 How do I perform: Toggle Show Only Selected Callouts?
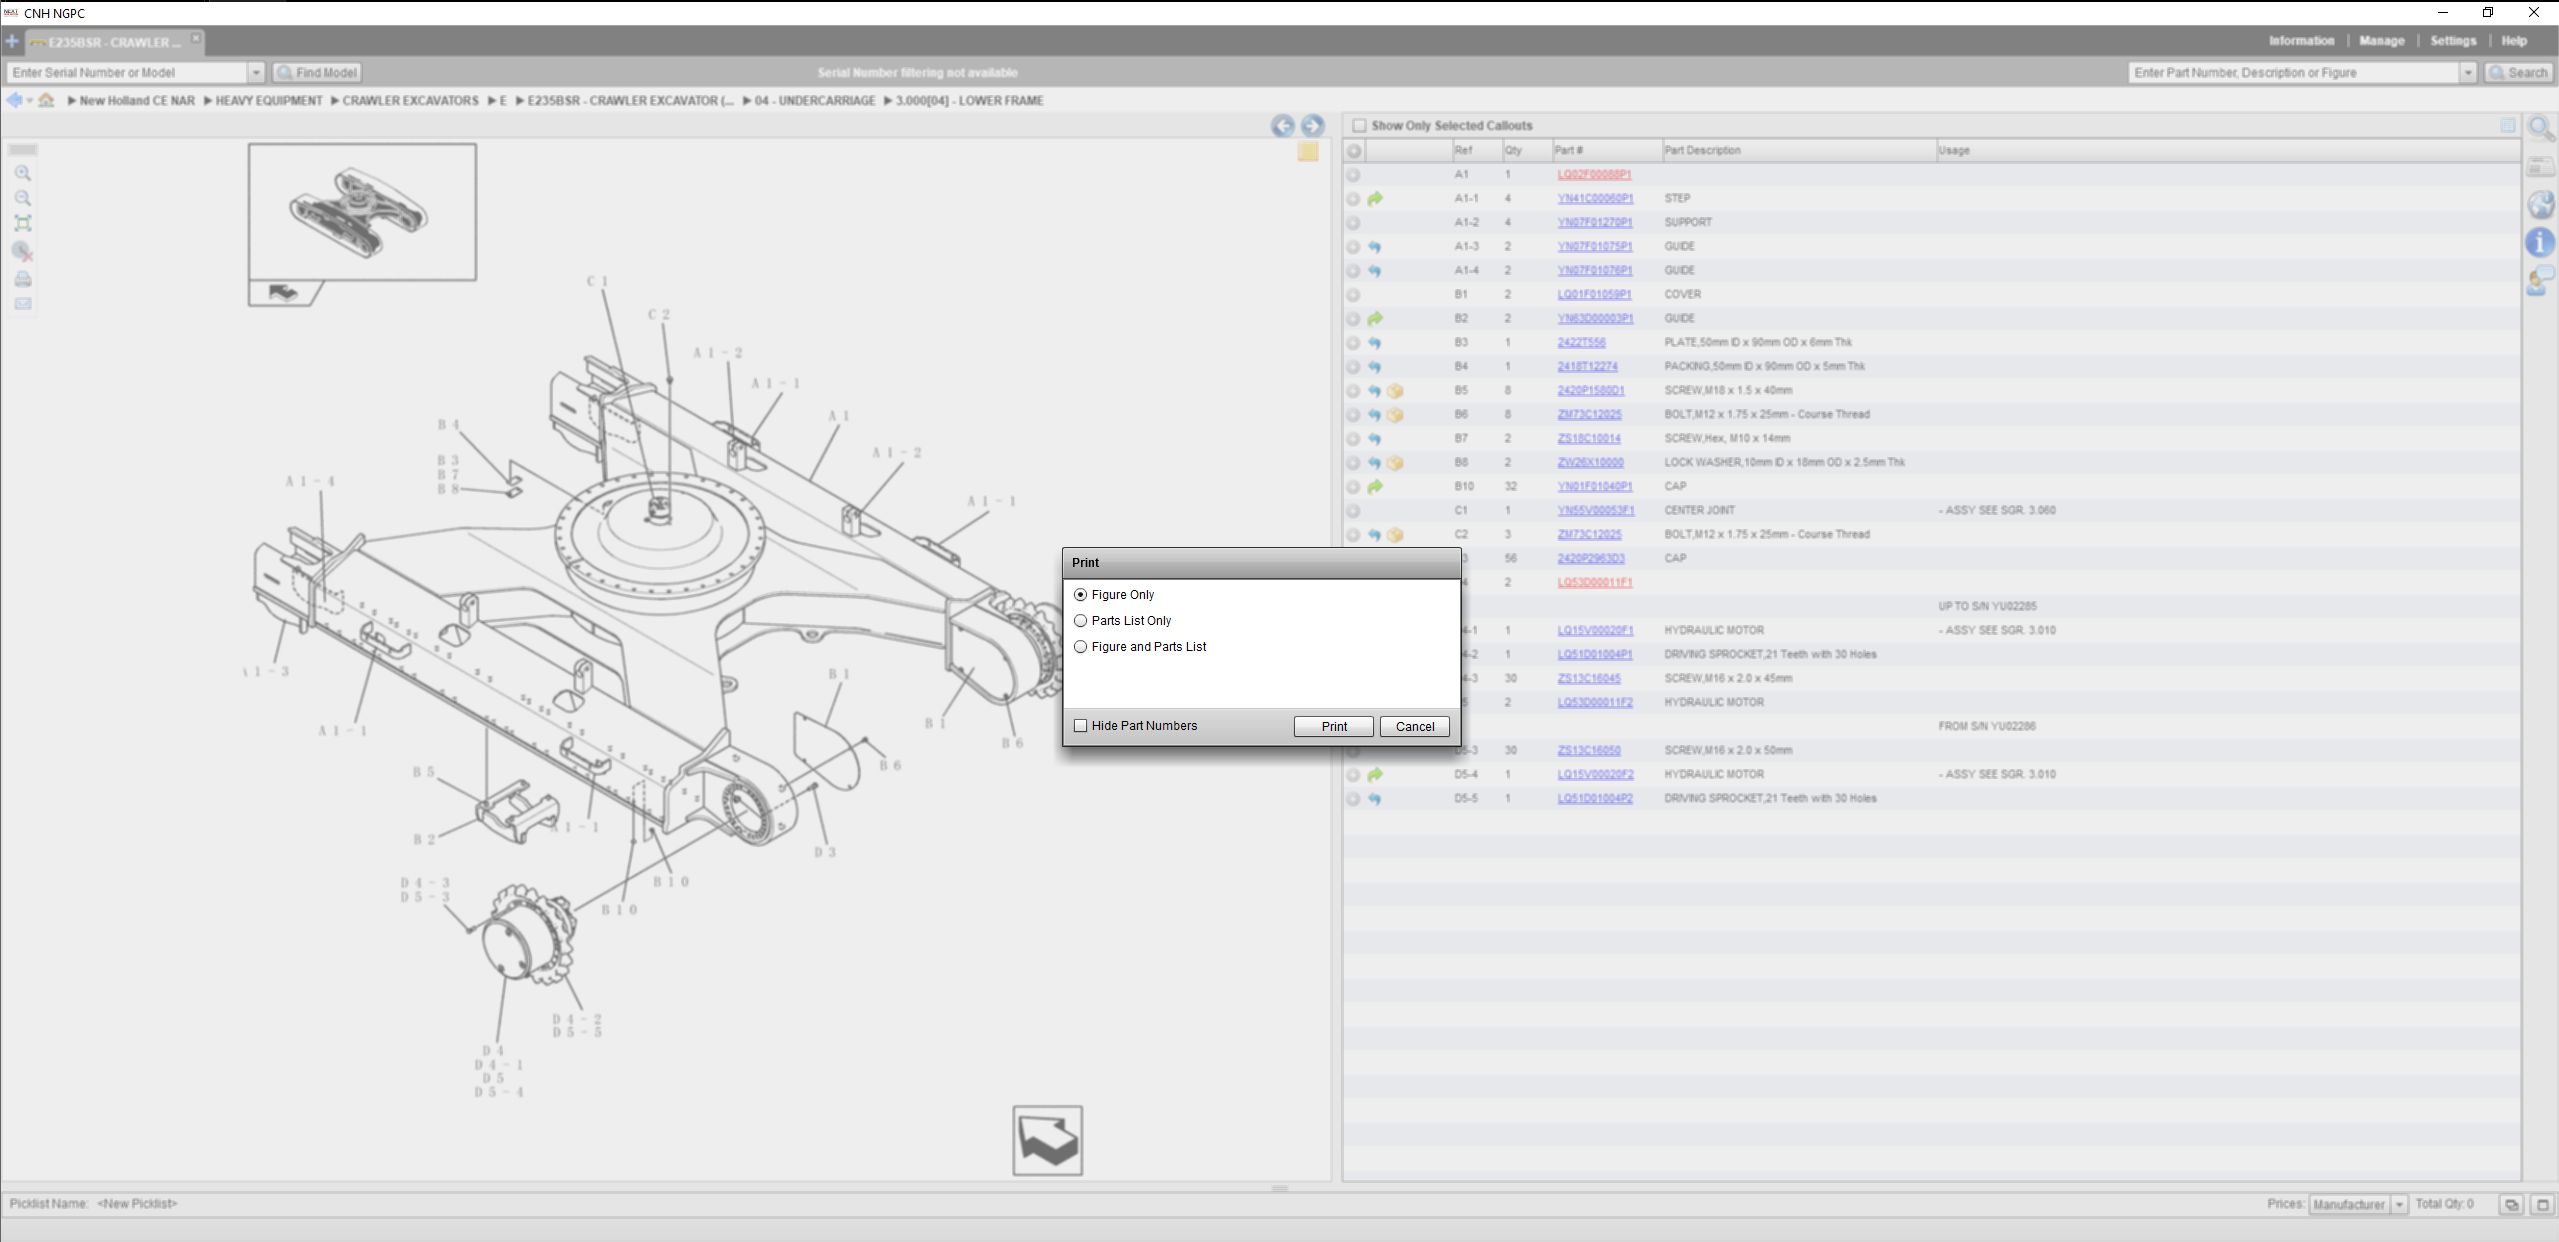click(1360, 125)
